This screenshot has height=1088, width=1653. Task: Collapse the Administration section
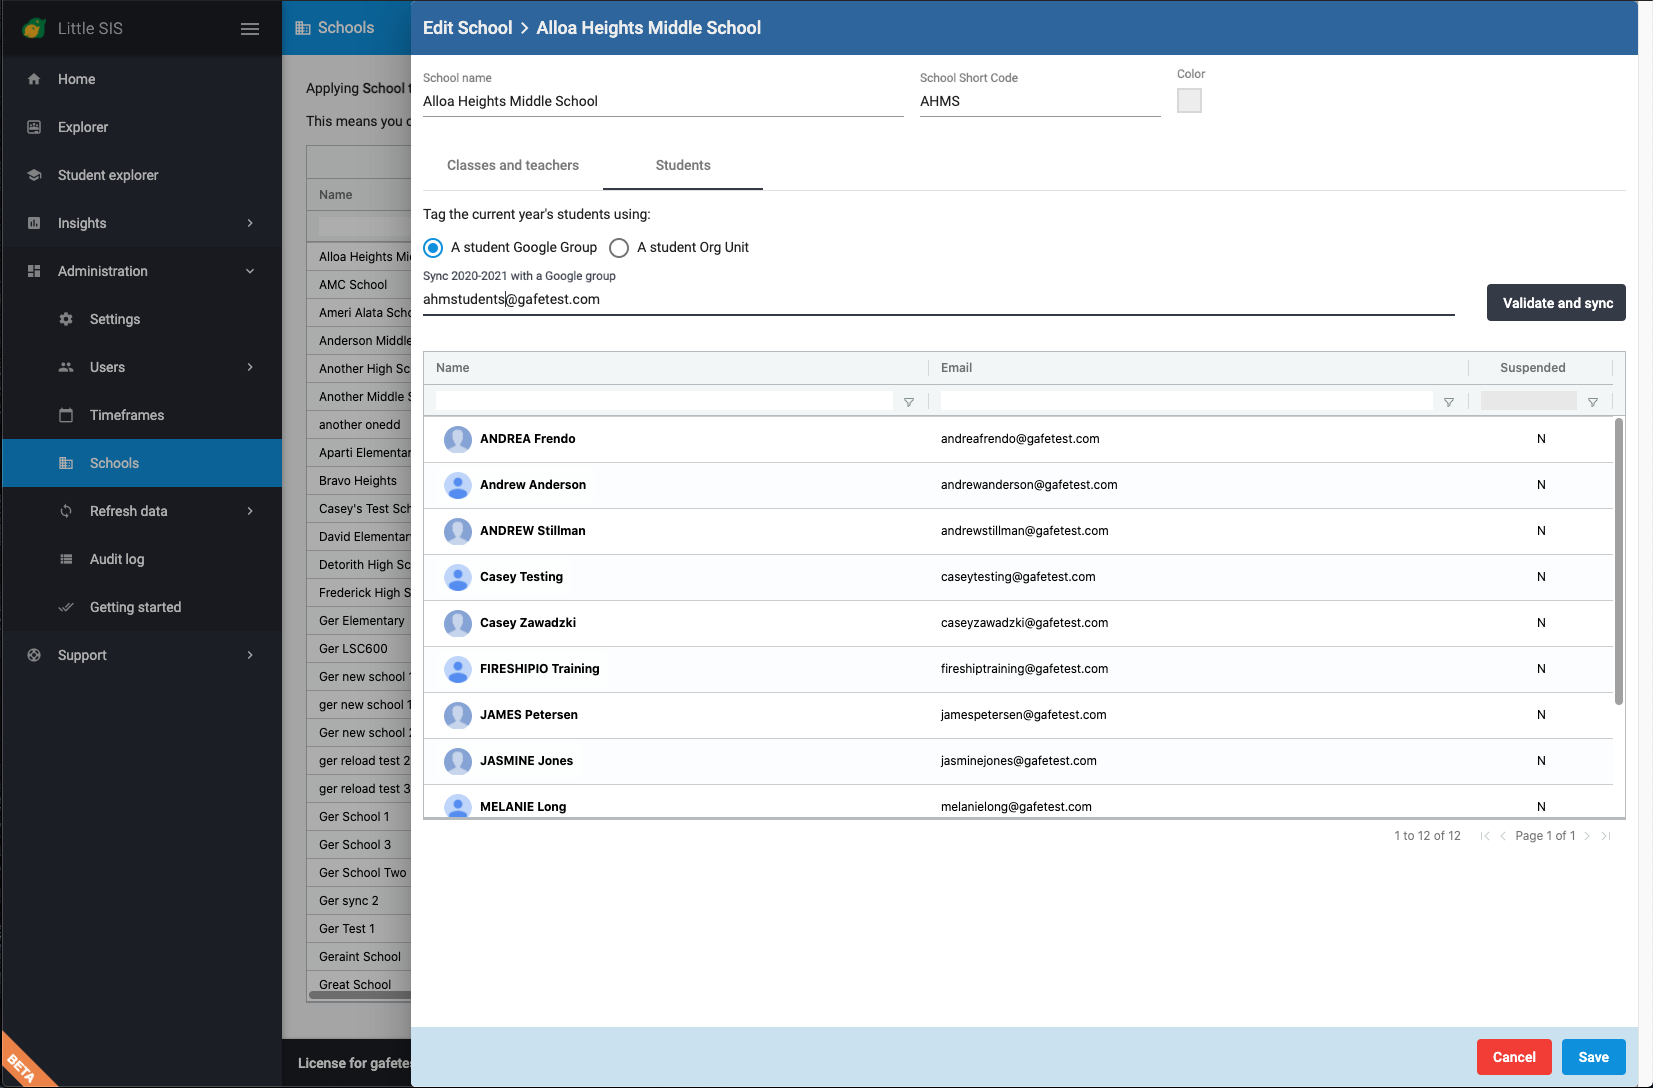pos(250,271)
